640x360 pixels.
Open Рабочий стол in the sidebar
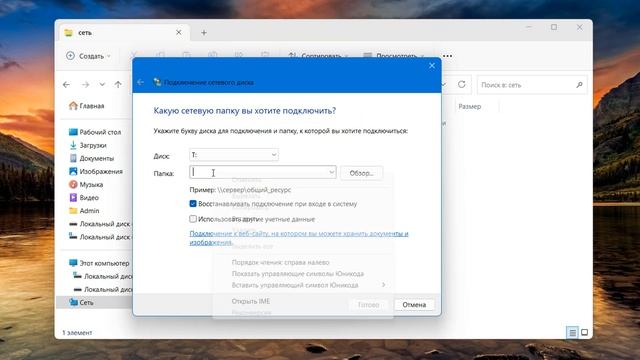tap(95, 132)
